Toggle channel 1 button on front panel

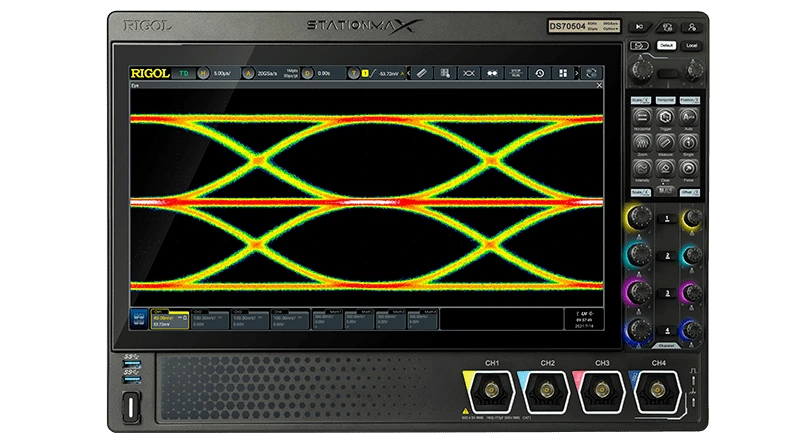point(666,217)
